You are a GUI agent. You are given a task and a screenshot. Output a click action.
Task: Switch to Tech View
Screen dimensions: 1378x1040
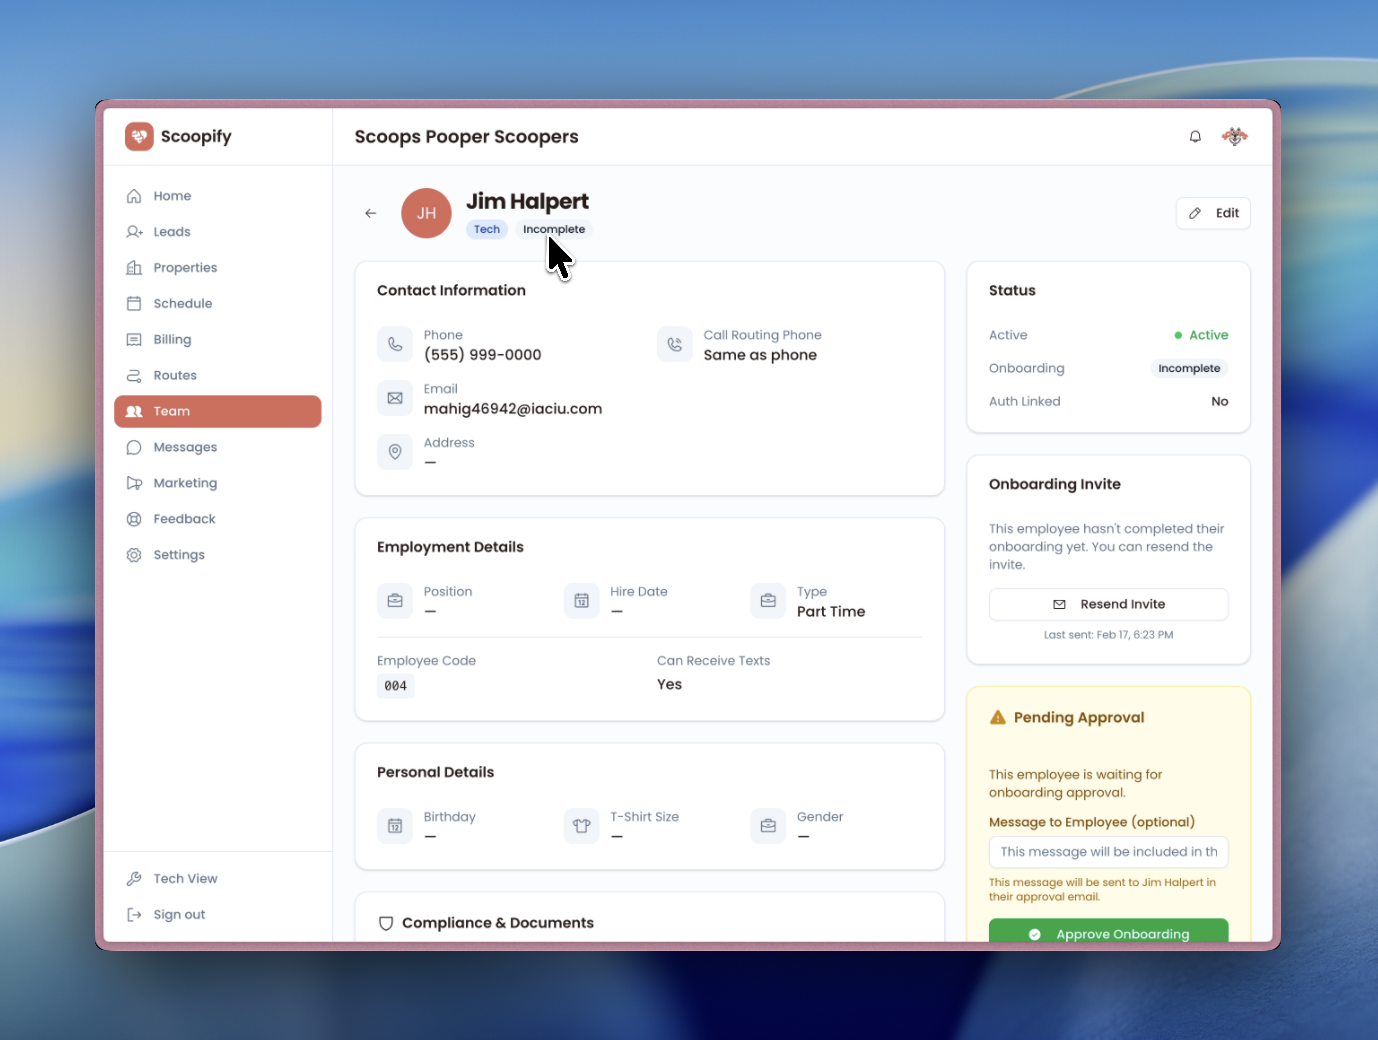coord(184,878)
